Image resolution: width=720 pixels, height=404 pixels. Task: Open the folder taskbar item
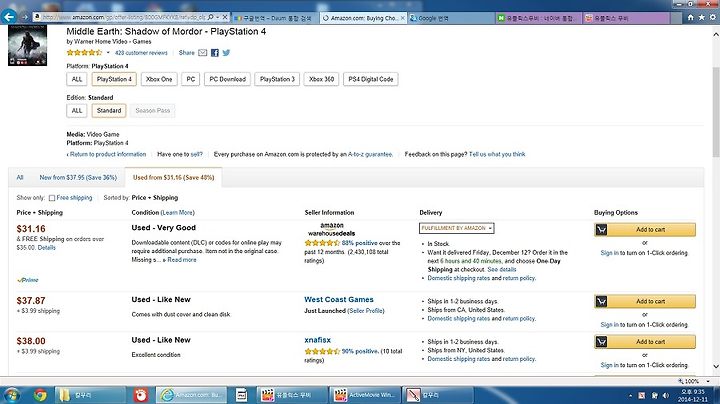click(x=90, y=395)
